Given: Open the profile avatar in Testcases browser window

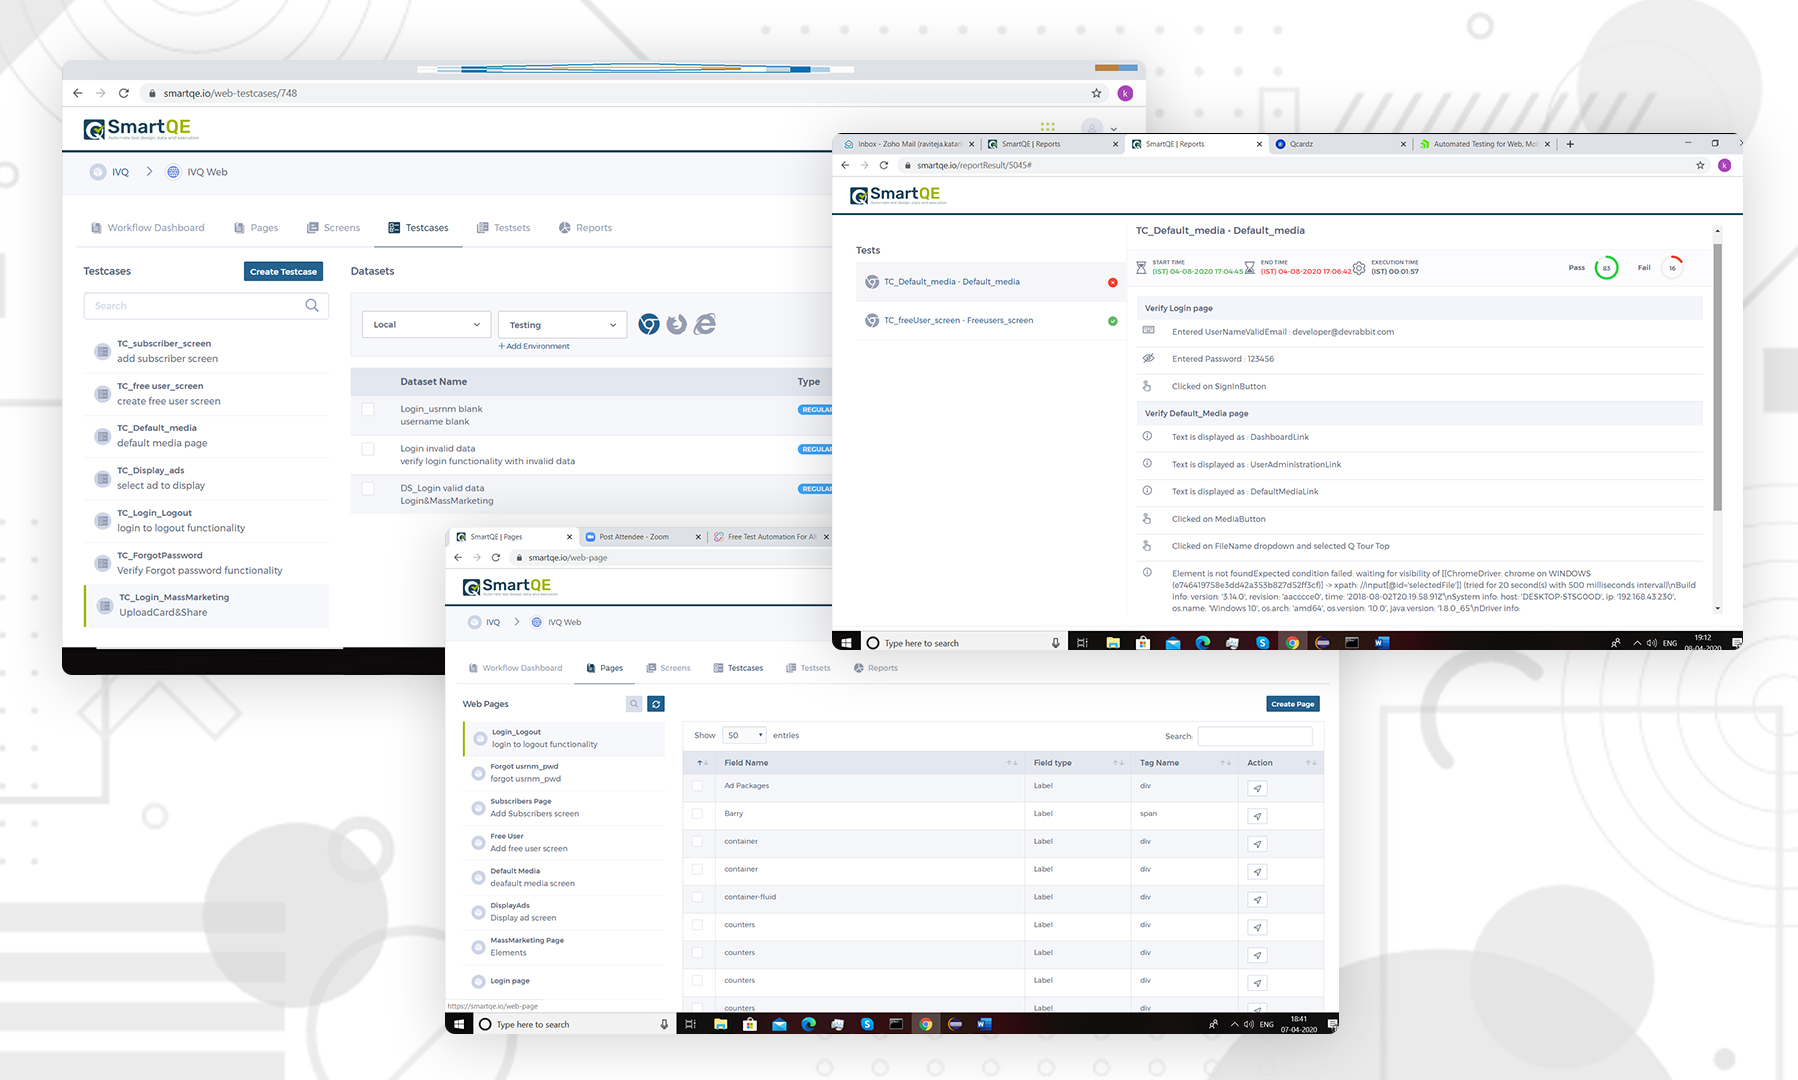Looking at the screenshot, I should [1125, 93].
